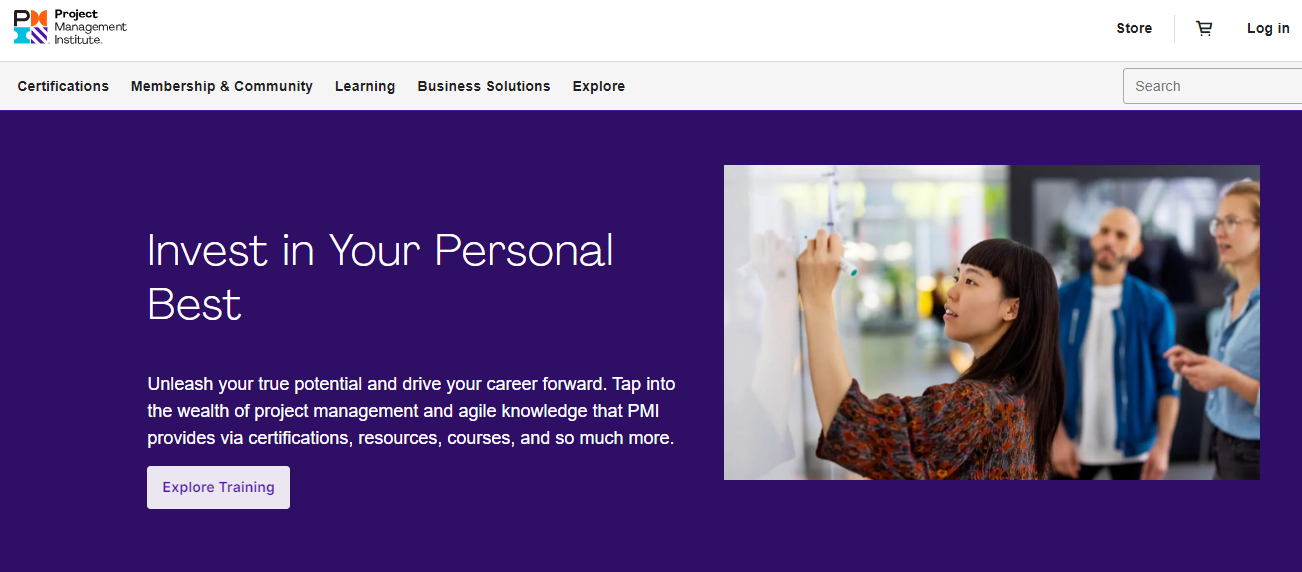This screenshot has height=572, width=1302.
Task: Expand the Certifications menu
Action: (63, 86)
